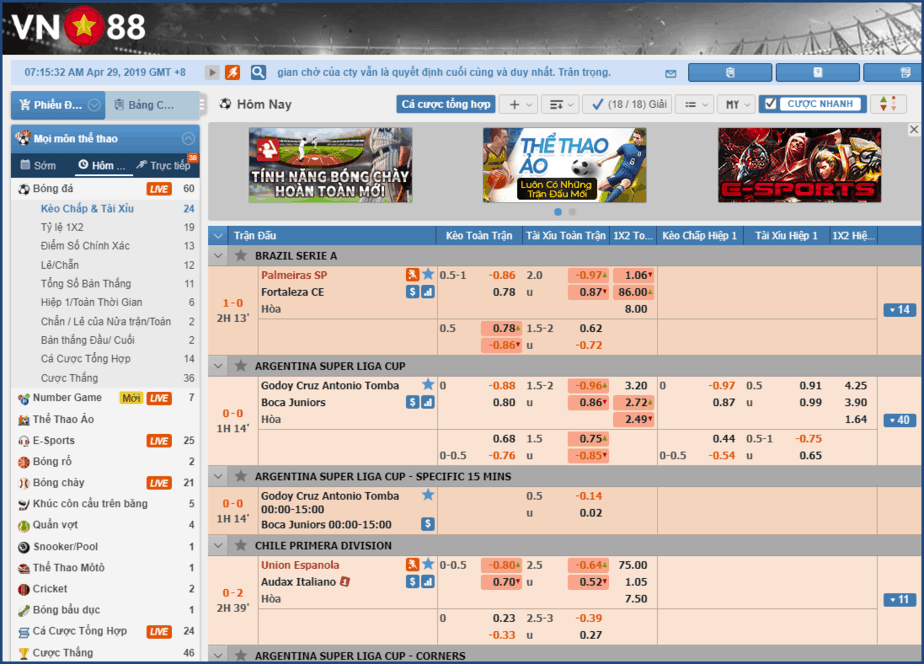
Task: Bet Fortaleza CE 1X2 odds 86.00
Action: coord(633,292)
